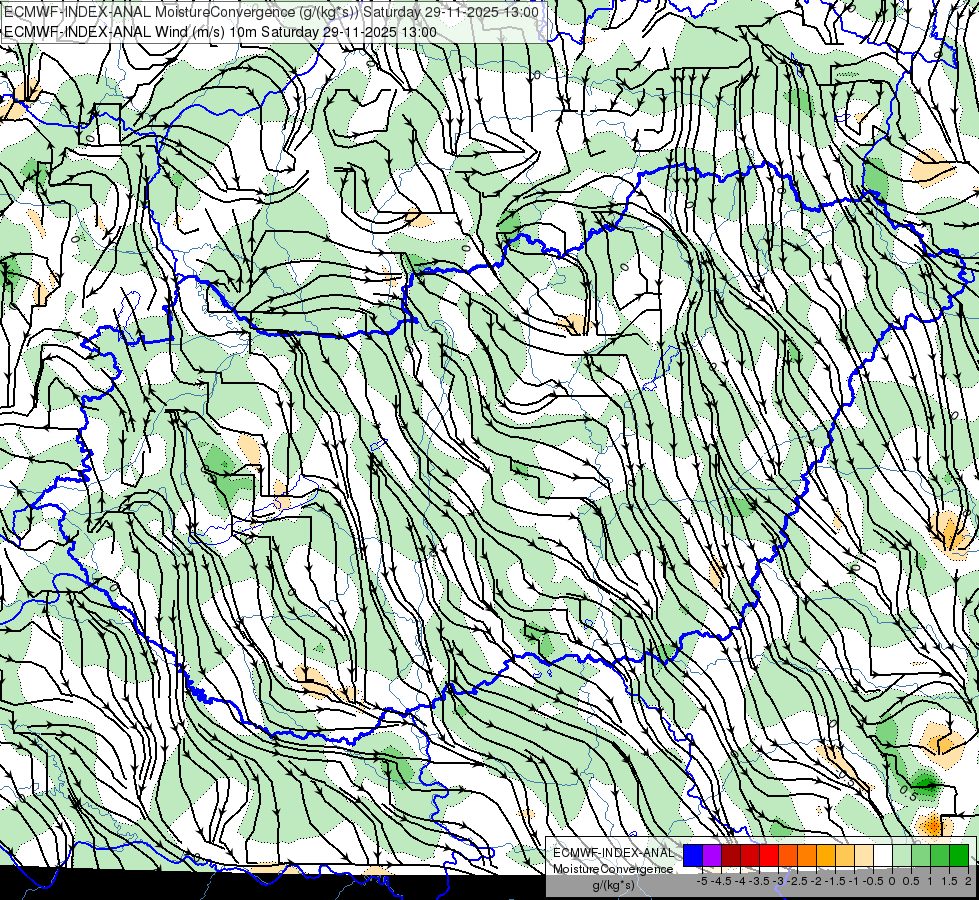Click the '-0.5' legend tick label

873,881
